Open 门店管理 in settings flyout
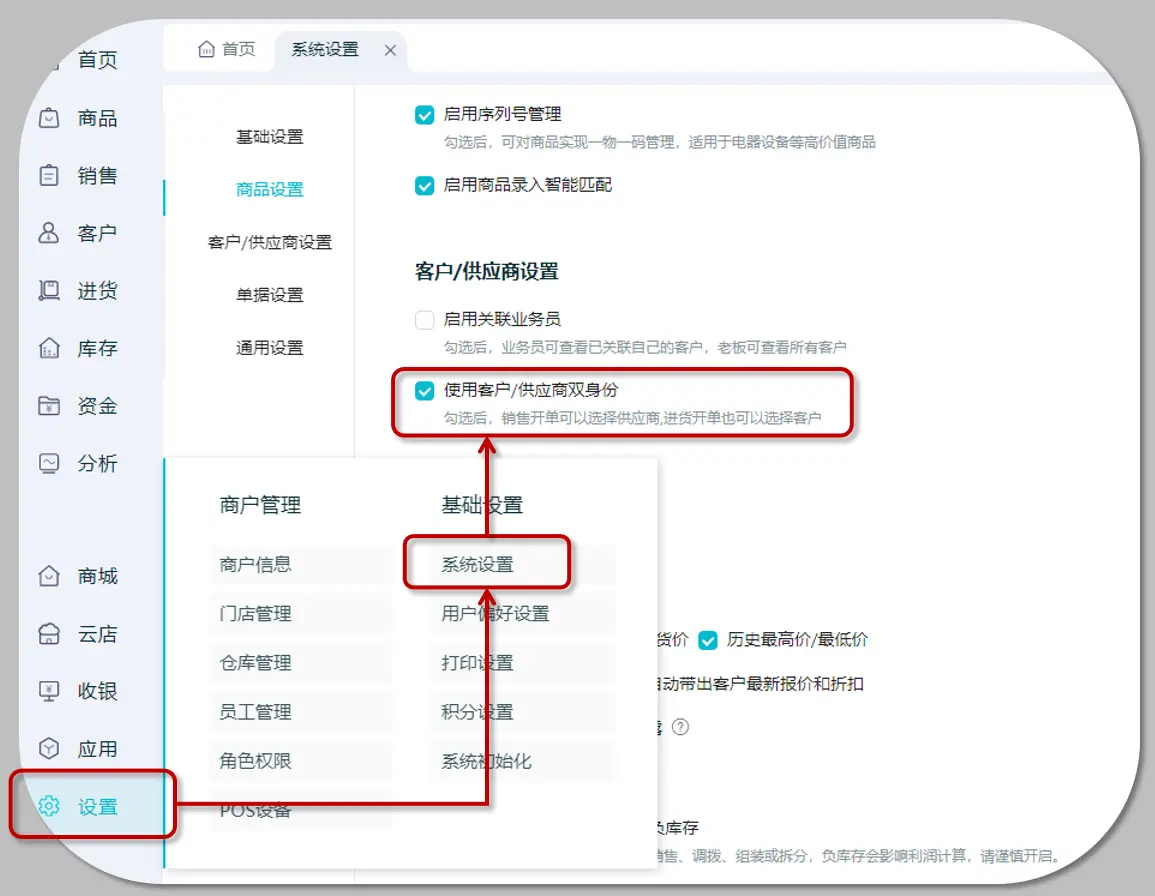The image size is (1155, 896). [x=301, y=613]
